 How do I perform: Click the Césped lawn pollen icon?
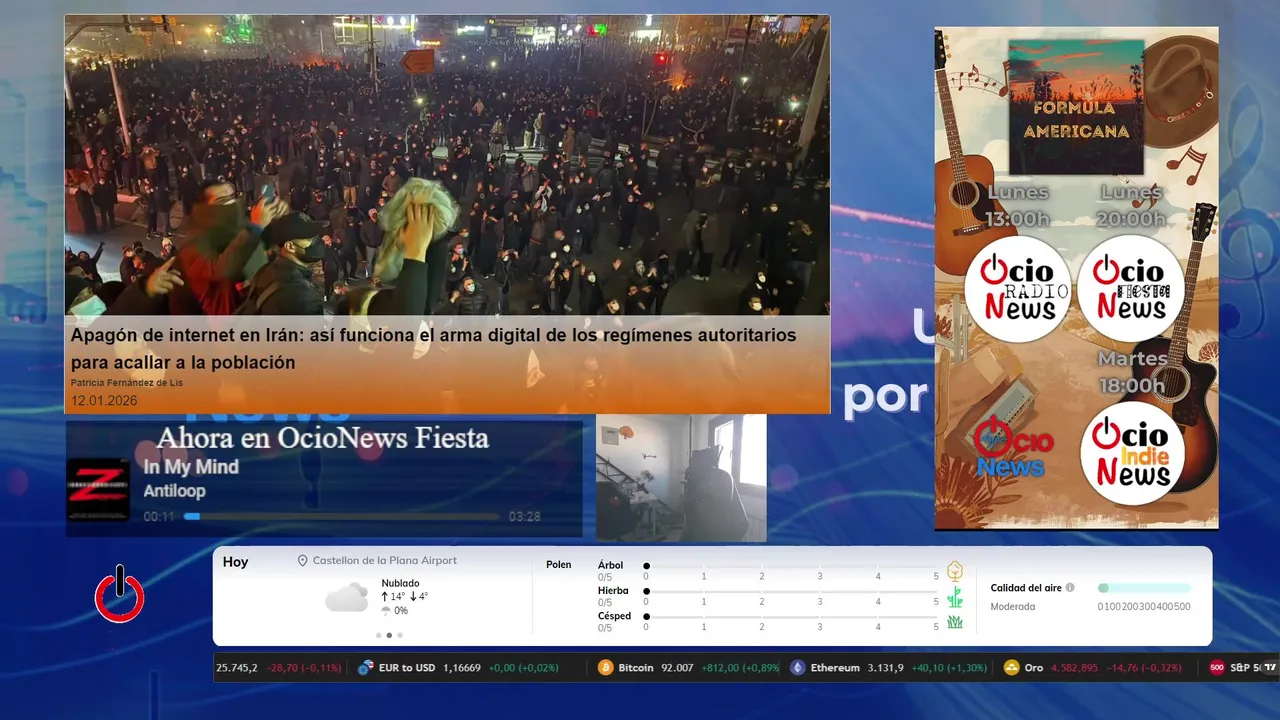coord(955,622)
